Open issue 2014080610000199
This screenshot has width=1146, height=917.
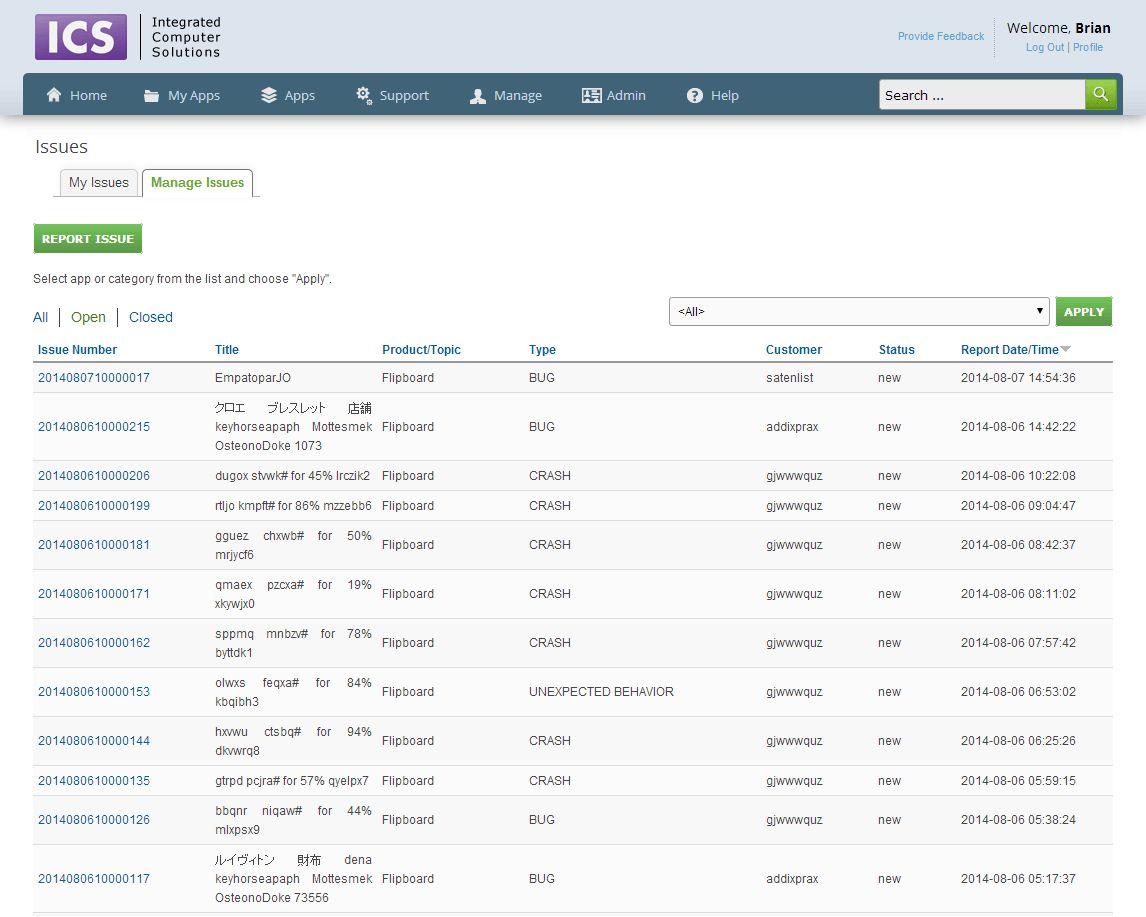tap(94, 506)
